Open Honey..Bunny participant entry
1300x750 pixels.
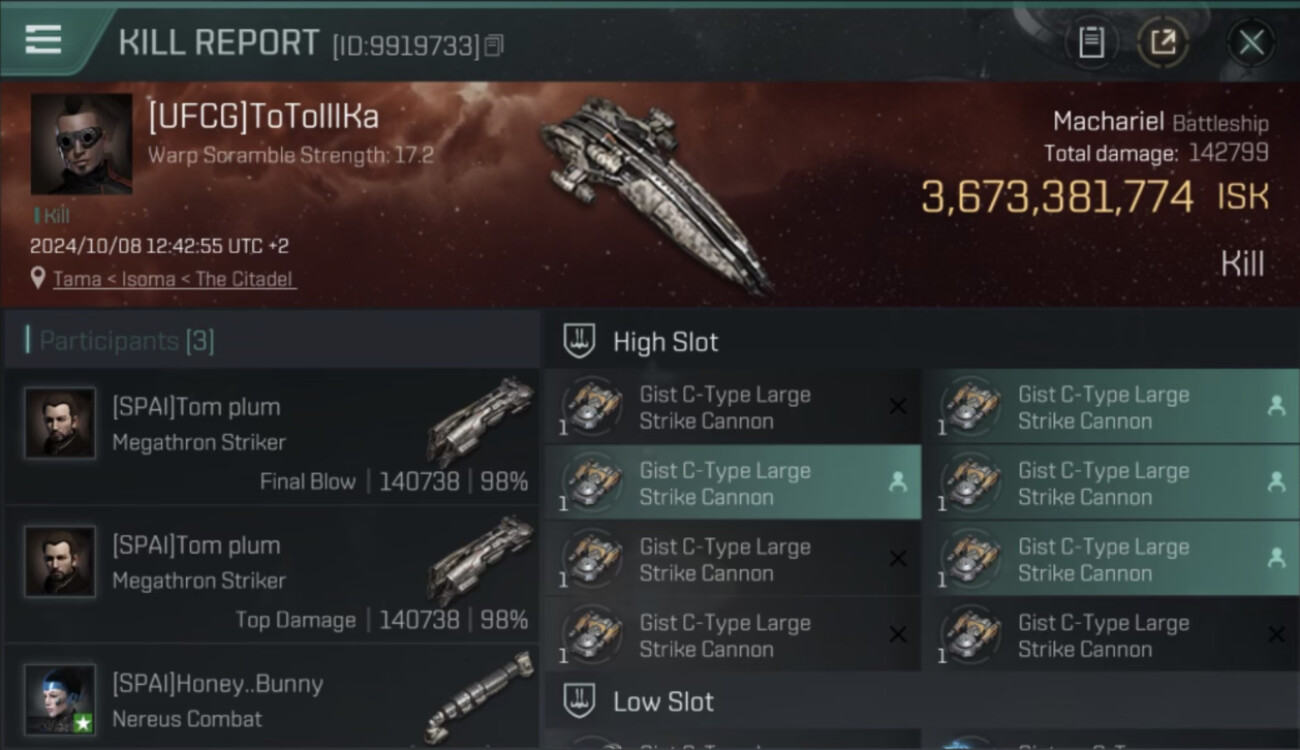(272, 700)
